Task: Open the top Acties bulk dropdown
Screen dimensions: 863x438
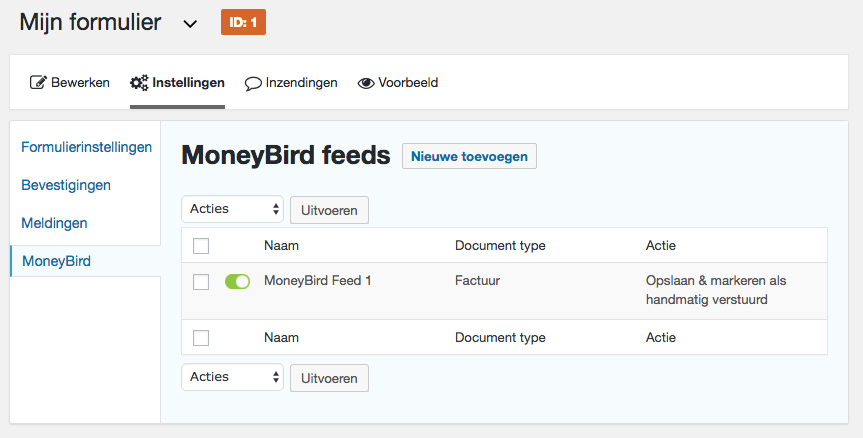Action: point(232,210)
